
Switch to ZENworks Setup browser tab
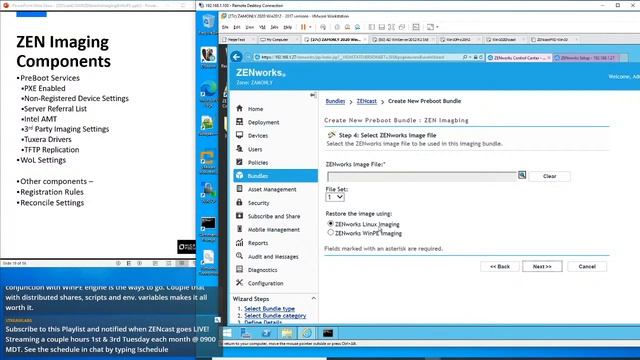coord(587,58)
